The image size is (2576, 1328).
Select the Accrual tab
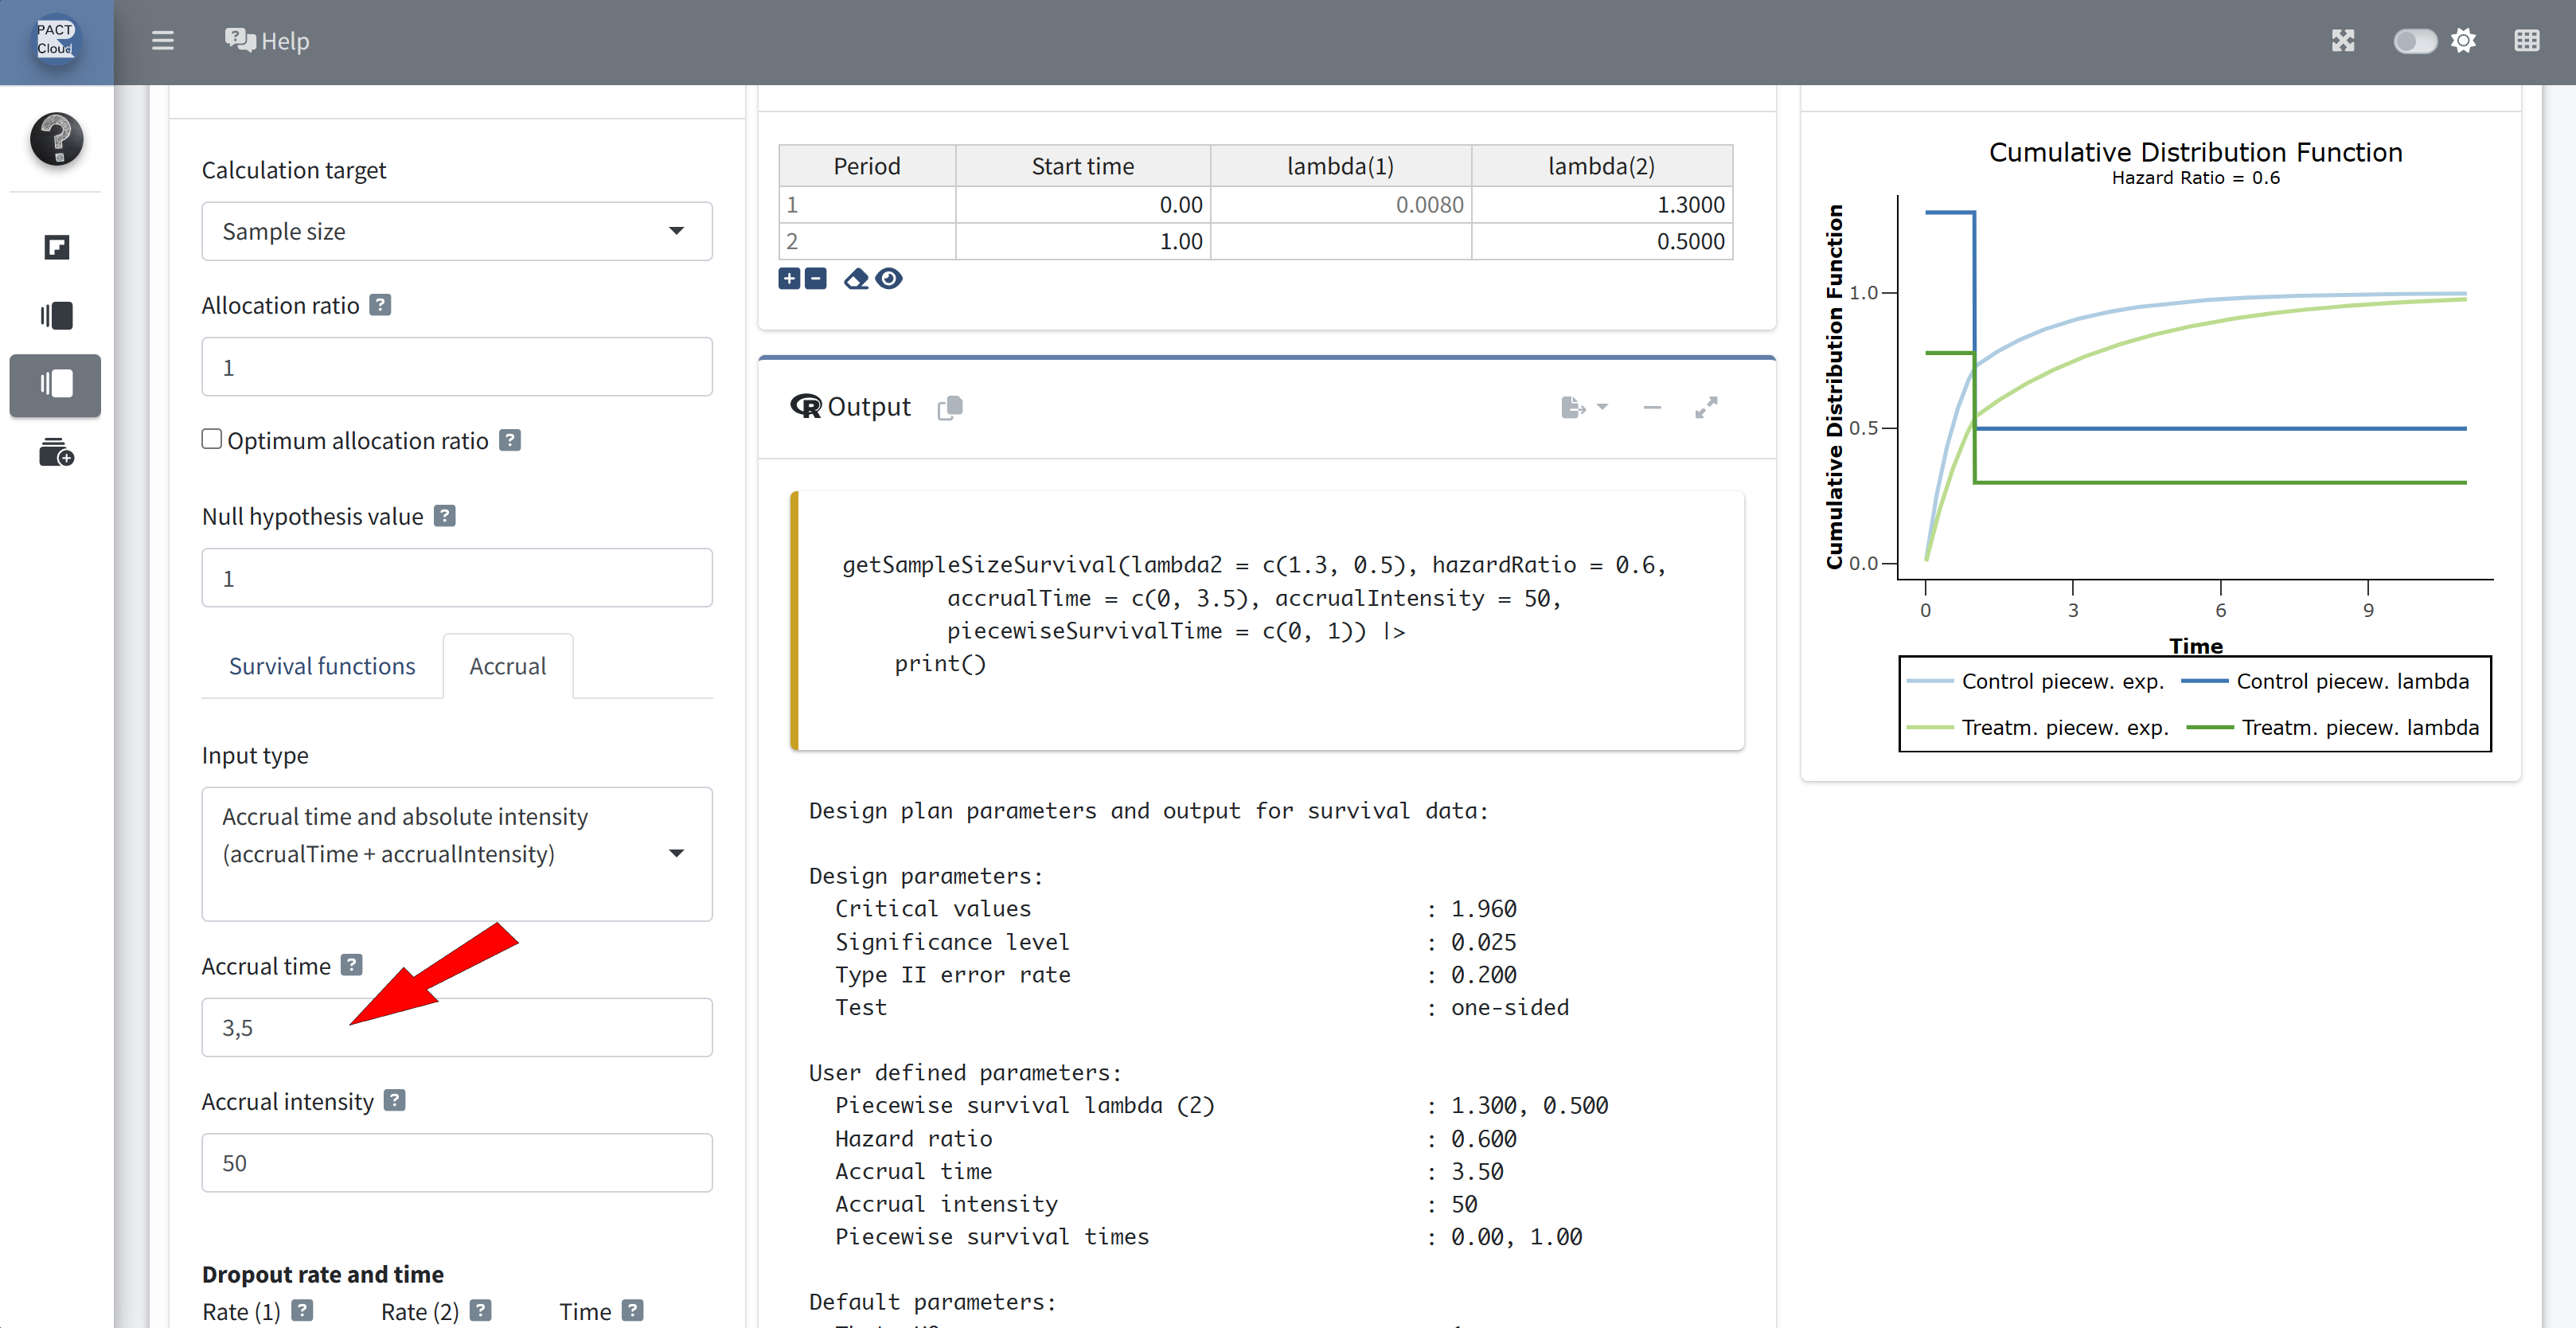tap(508, 667)
